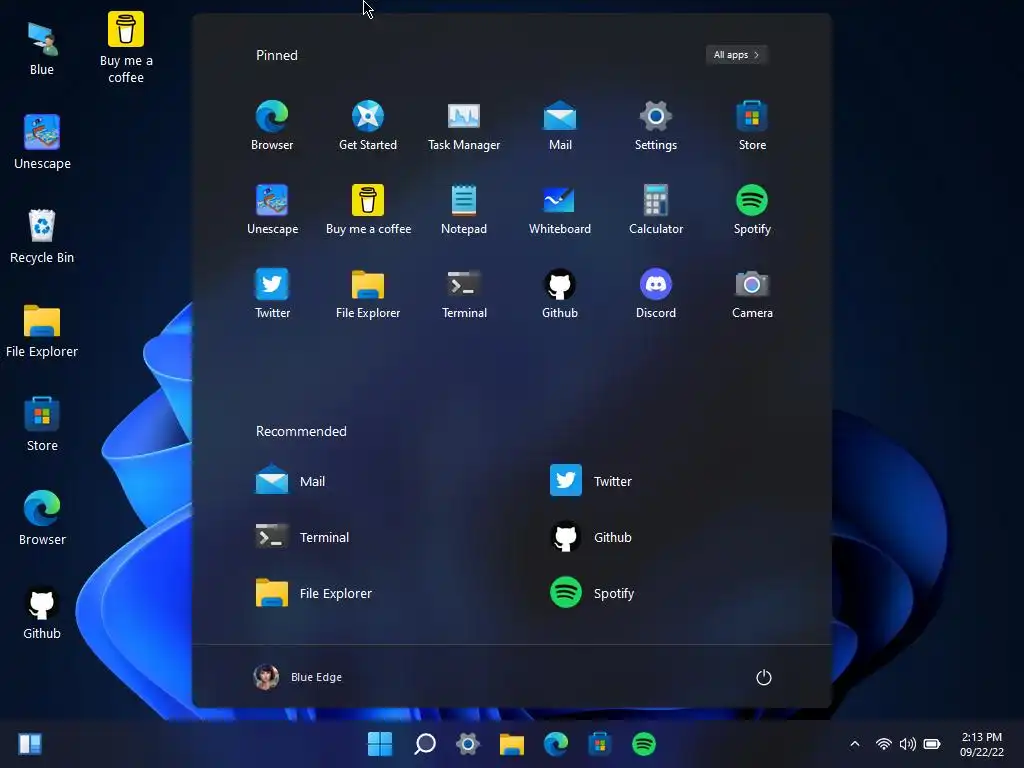Click the volume speaker tray icon

tap(908, 744)
